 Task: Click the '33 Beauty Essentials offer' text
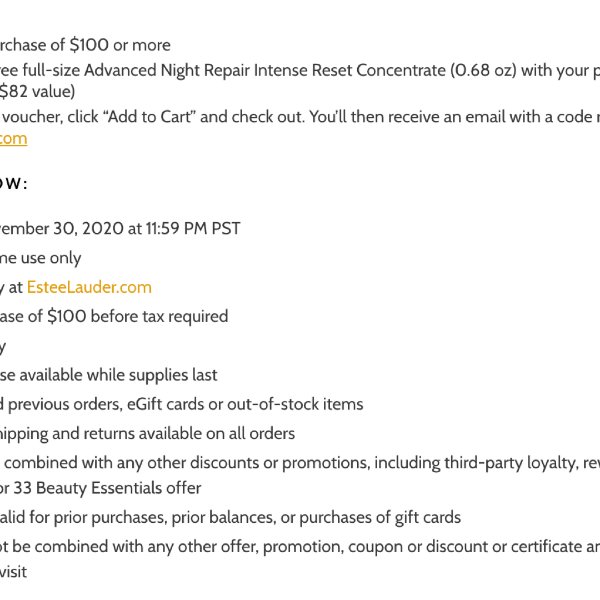coord(107,488)
